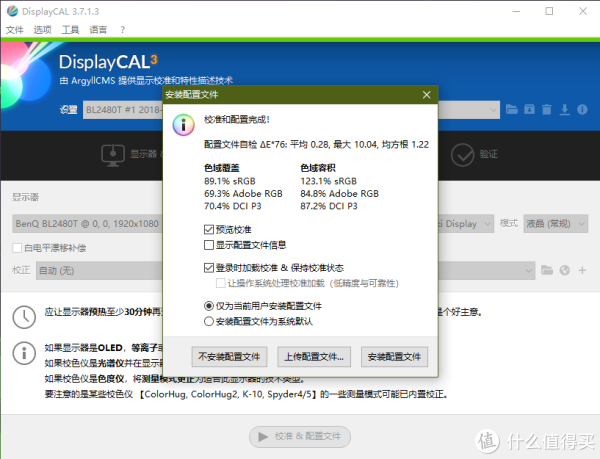Click the colorful info icon in dialog
The image size is (600, 459).
pos(183,125)
